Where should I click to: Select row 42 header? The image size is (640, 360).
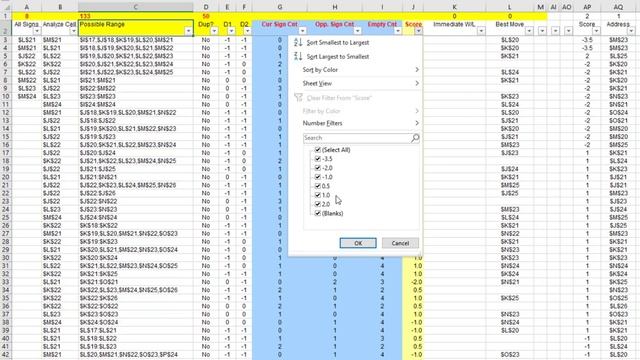point(6,355)
